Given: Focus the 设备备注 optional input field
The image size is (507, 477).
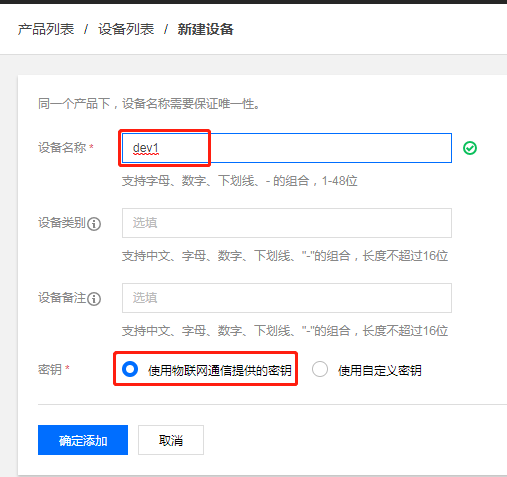Looking at the screenshot, I should pos(287,298).
